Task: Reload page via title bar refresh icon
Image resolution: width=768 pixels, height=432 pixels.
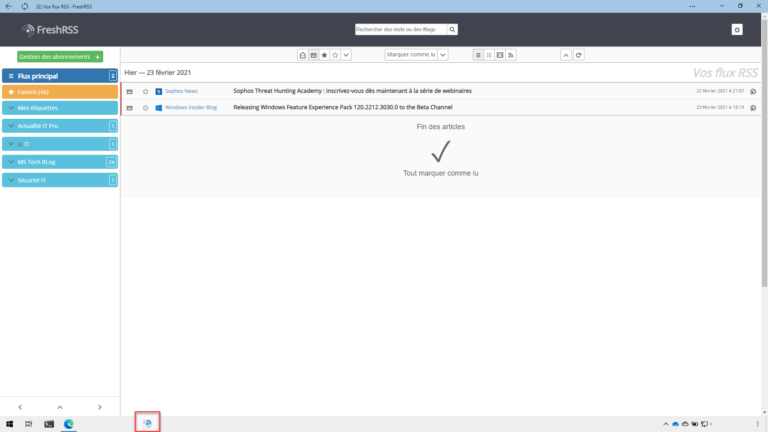Action: tap(24, 6)
